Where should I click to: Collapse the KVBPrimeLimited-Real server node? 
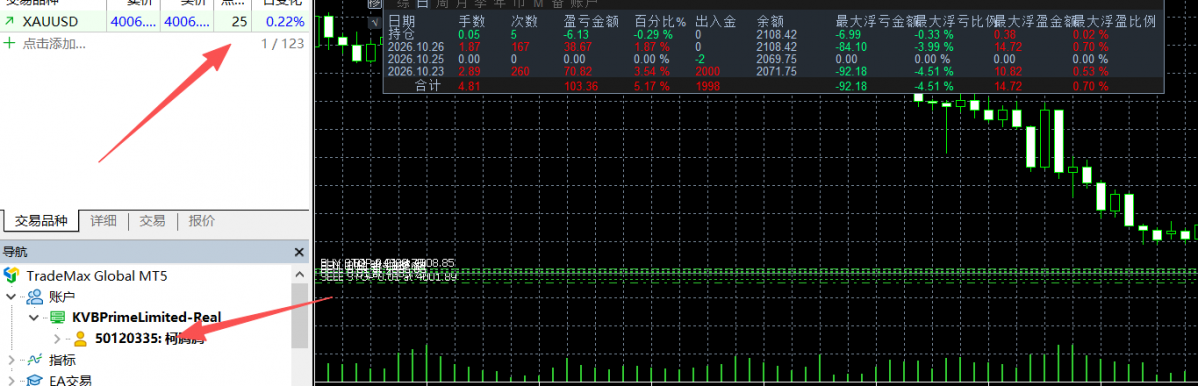[34, 317]
